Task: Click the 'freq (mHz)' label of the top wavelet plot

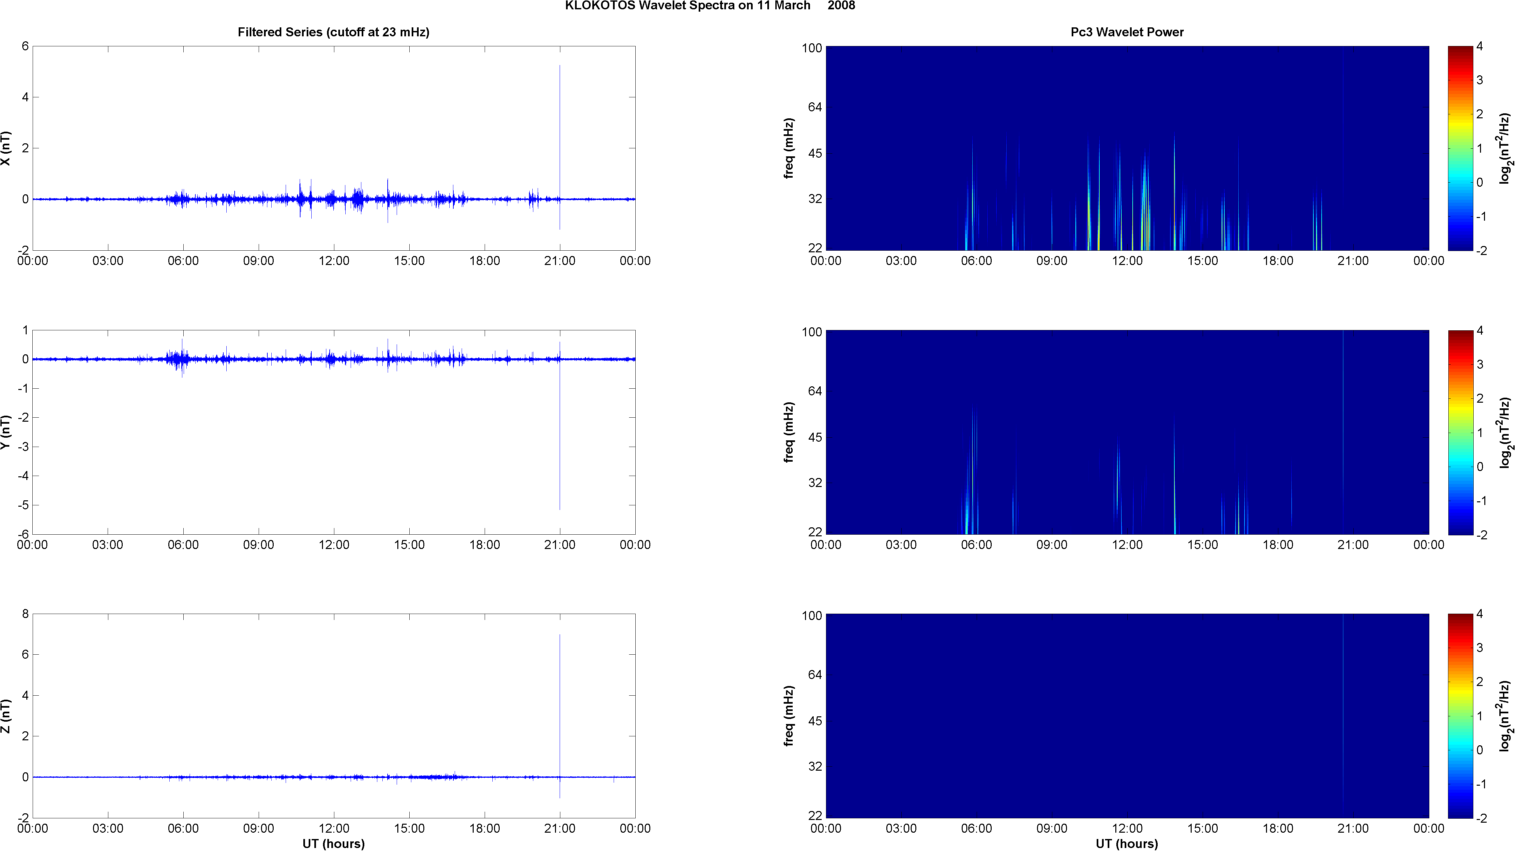Action: pyautogui.click(x=789, y=148)
